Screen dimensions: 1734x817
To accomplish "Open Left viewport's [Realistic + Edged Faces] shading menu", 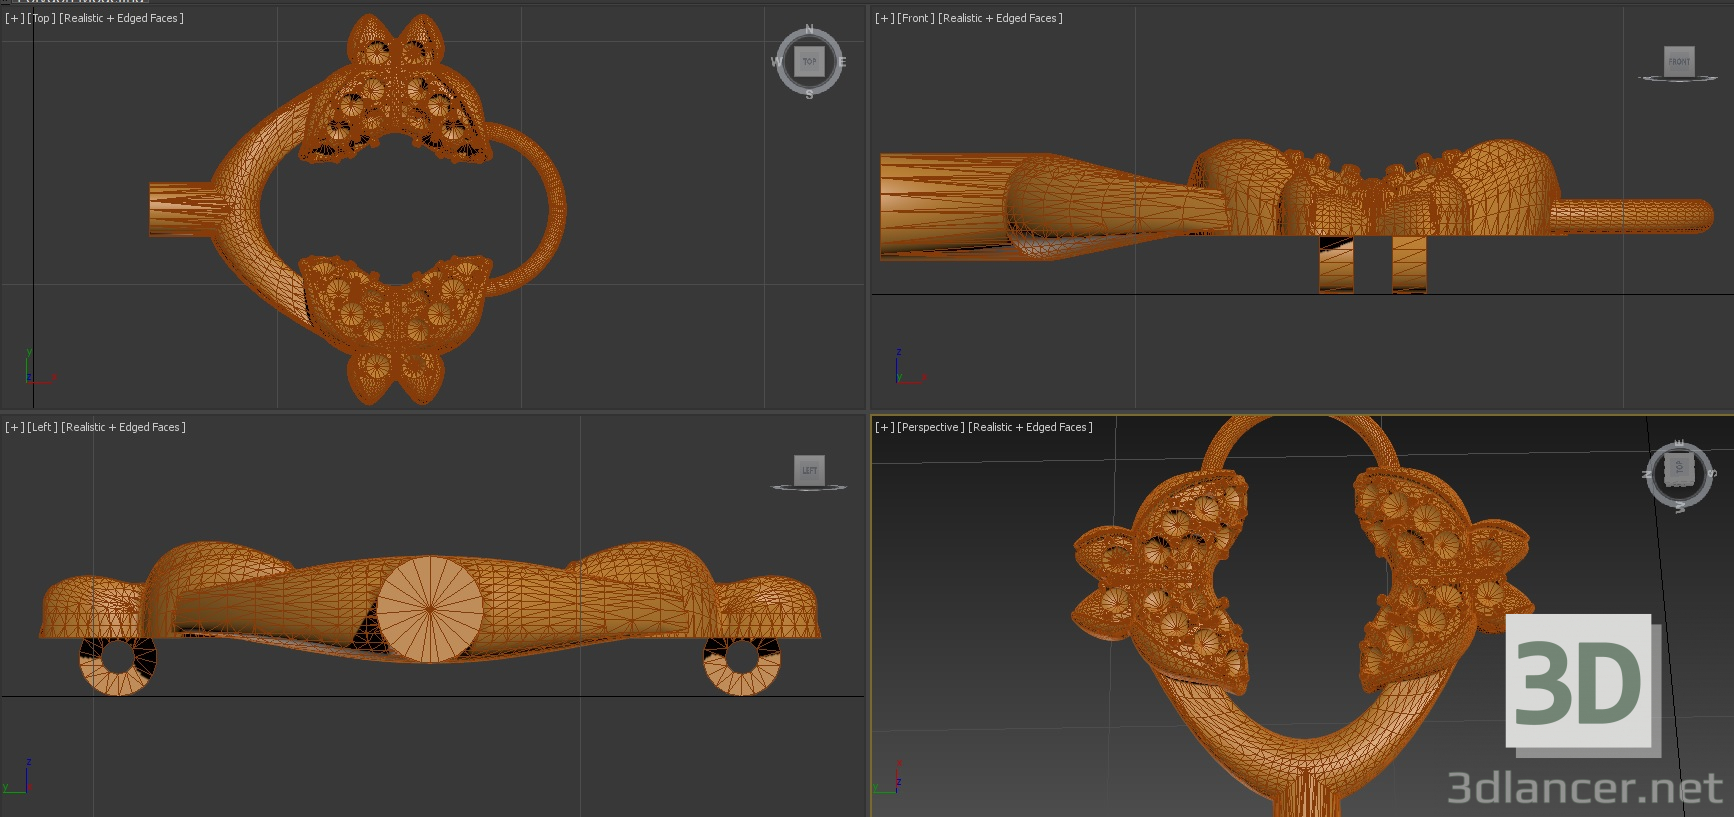I will (x=123, y=427).
